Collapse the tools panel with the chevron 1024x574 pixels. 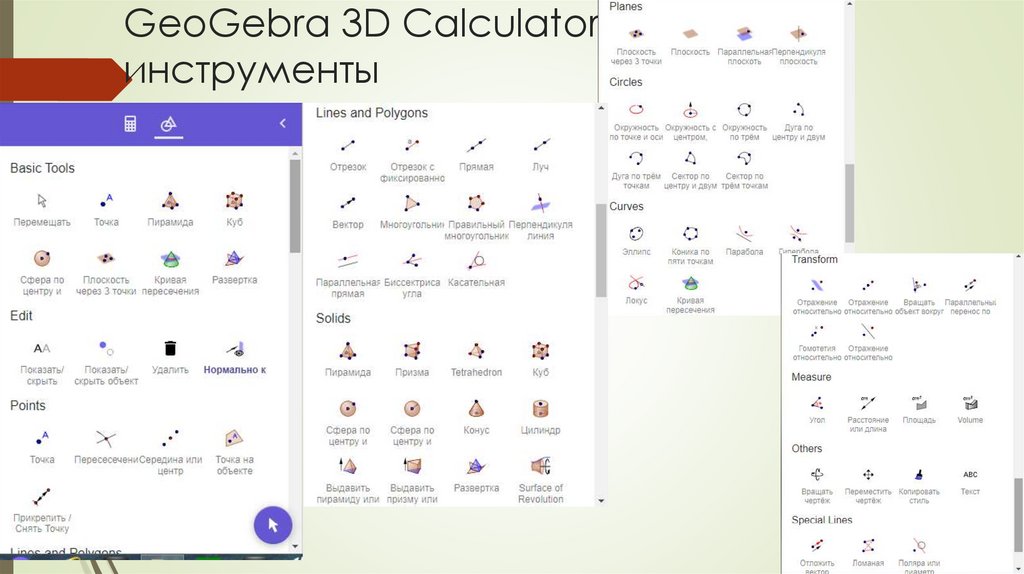click(282, 123)
